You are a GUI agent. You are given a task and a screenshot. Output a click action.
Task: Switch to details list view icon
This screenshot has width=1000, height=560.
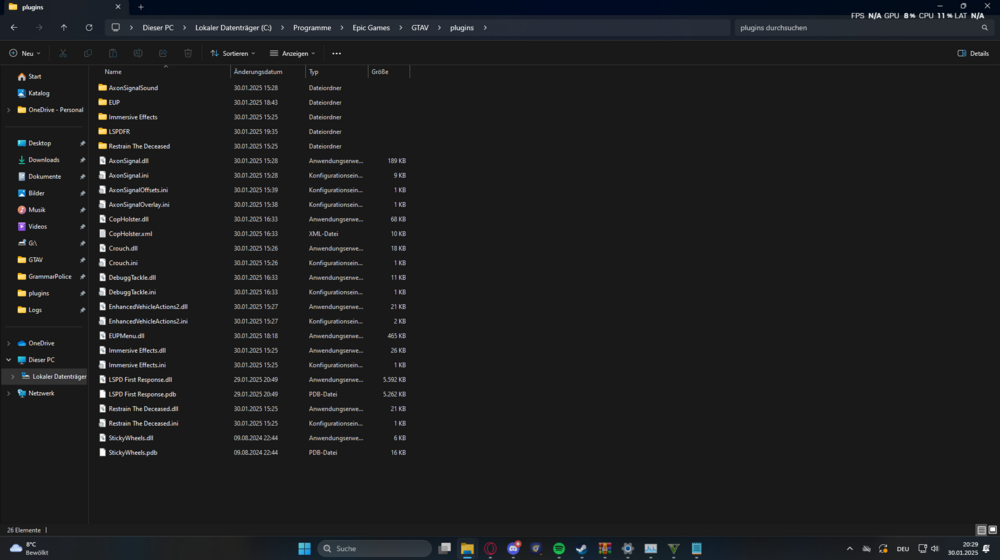[x=982, y=530]
